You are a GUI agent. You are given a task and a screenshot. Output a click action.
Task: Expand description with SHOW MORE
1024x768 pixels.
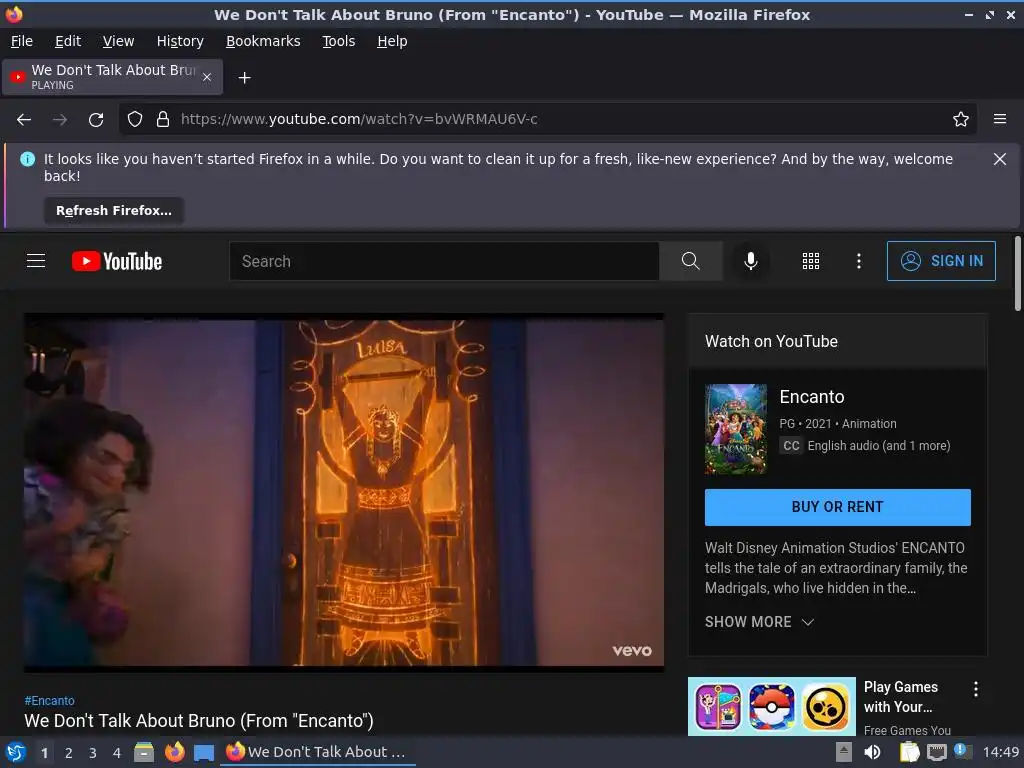pos(760,622)
